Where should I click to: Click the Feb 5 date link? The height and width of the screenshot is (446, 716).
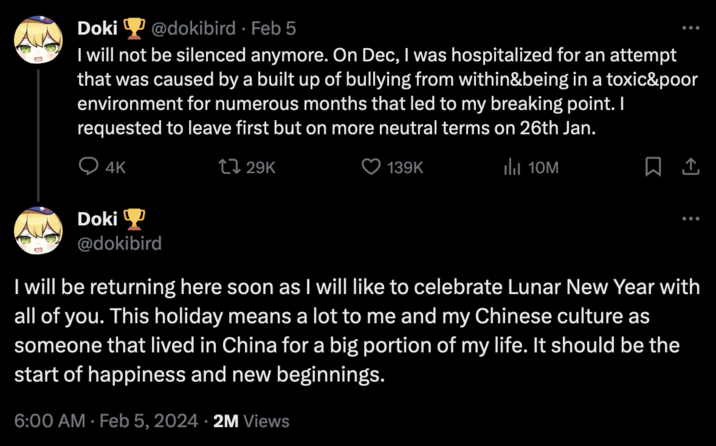(x=273, y=29)
